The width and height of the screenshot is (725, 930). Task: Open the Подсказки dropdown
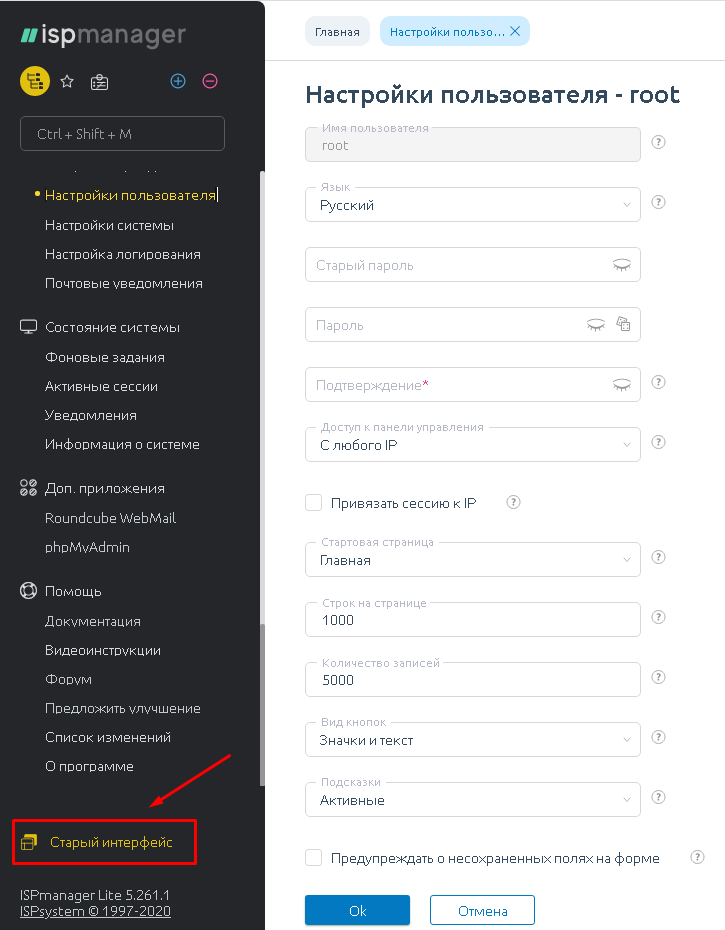pos(473,800)
